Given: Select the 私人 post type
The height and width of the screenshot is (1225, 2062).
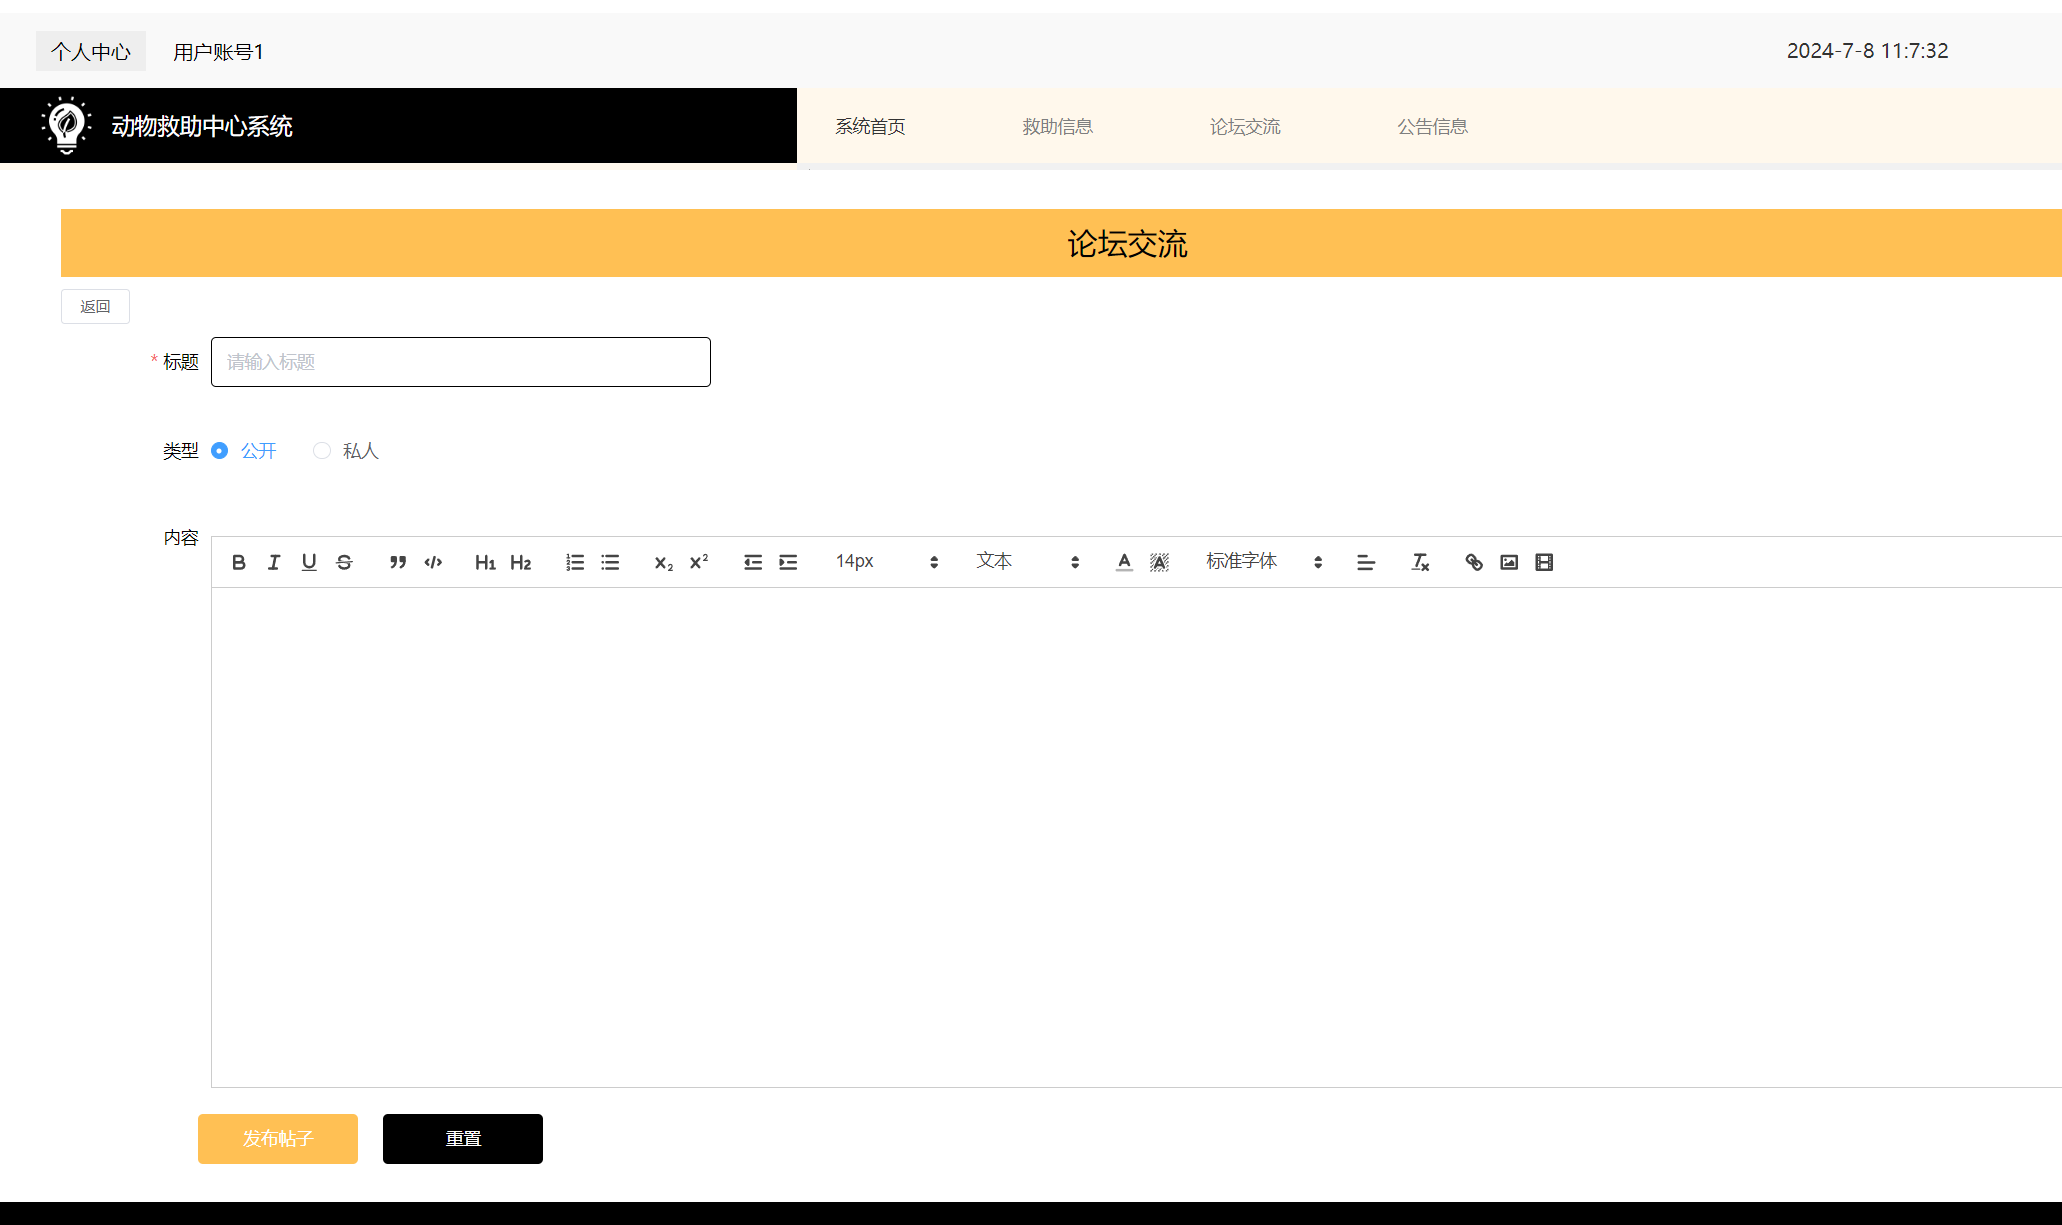Looking at the screenshot, I should coord(321,450).
